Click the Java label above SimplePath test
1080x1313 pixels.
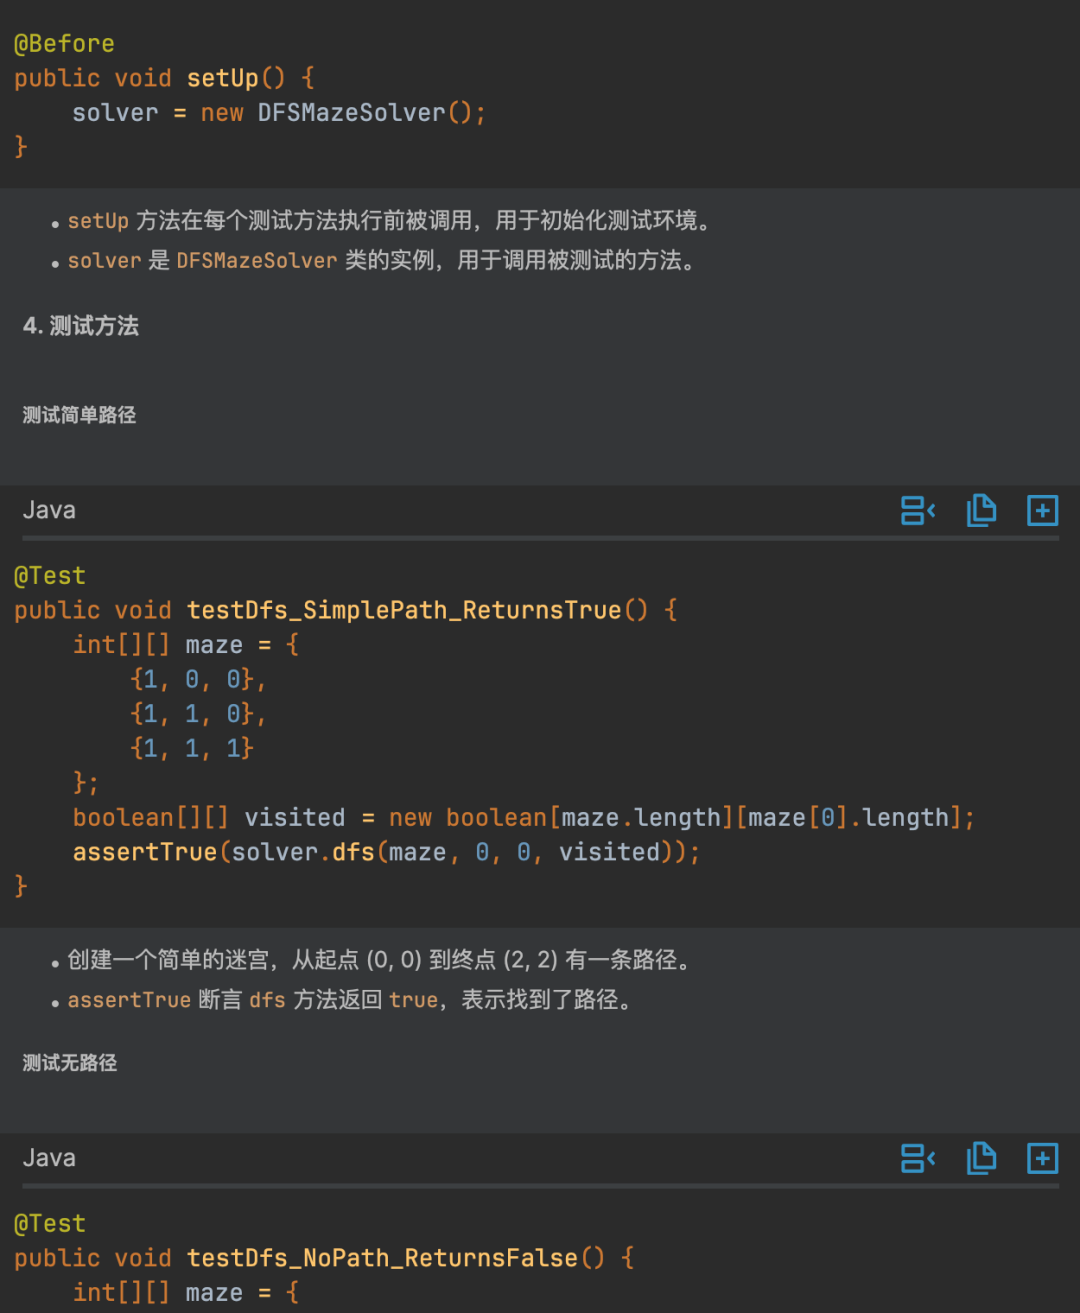[x=49, y=510]
